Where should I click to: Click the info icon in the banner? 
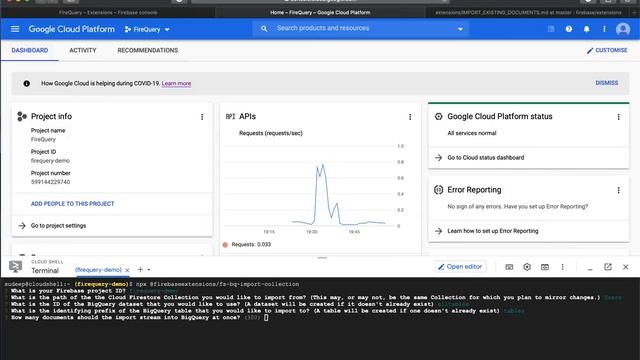coord(27,83)
